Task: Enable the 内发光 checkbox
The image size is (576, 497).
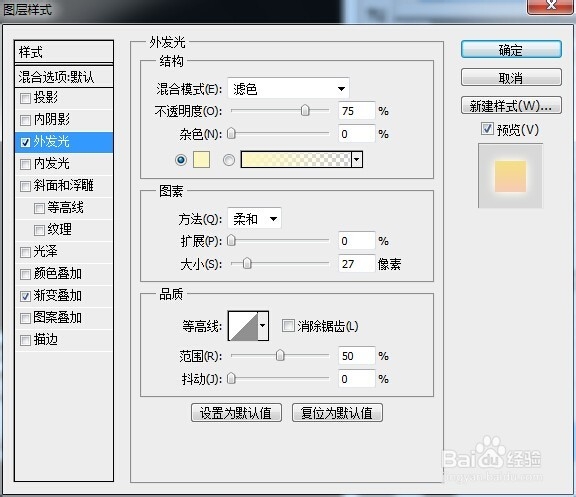Action: (x=25, y=164)
